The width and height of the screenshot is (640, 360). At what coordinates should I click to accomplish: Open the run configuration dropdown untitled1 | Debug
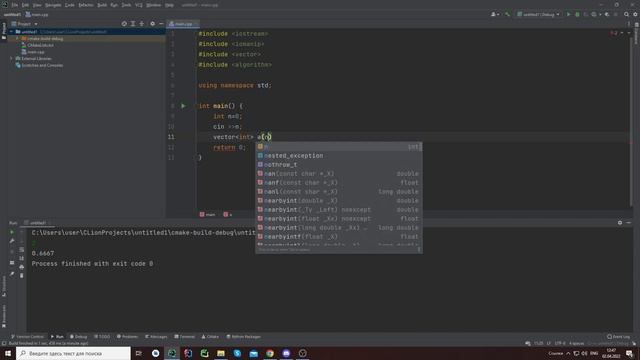[538, 14]
